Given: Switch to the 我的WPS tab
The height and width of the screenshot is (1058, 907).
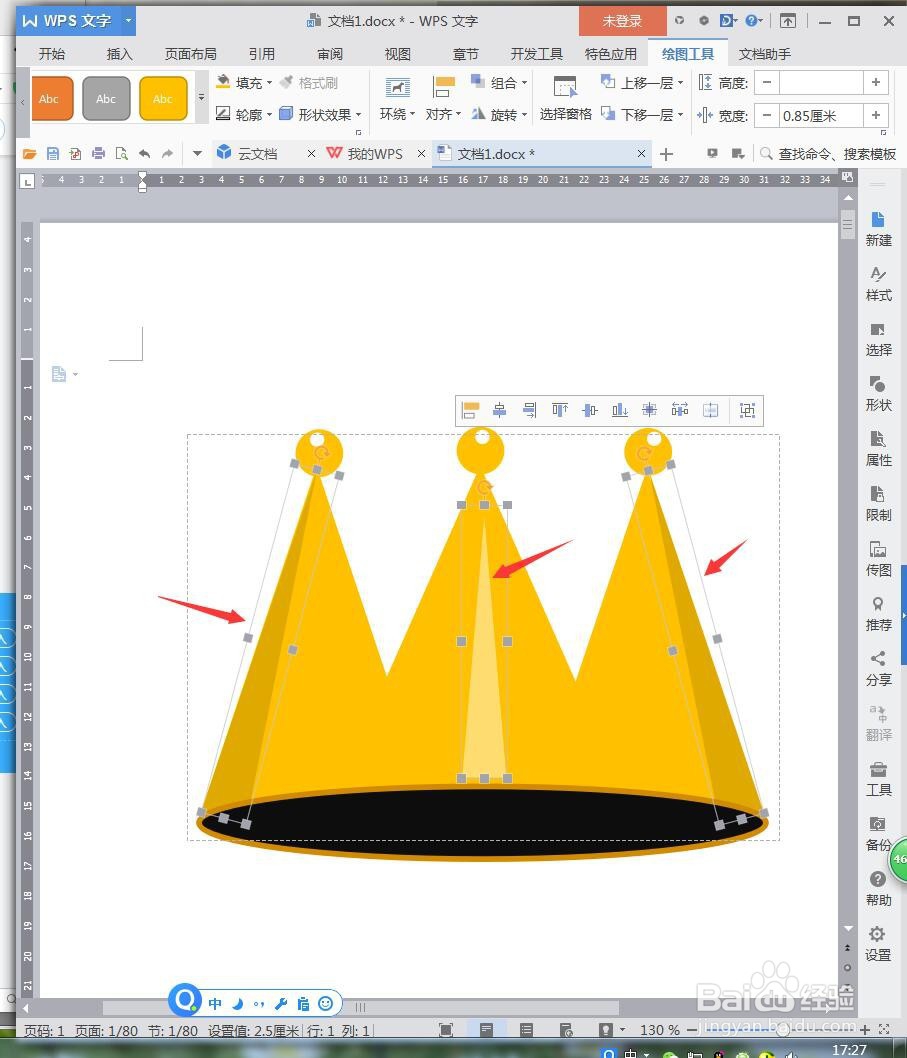Looking at the screenshot, I should coord(375,154).
